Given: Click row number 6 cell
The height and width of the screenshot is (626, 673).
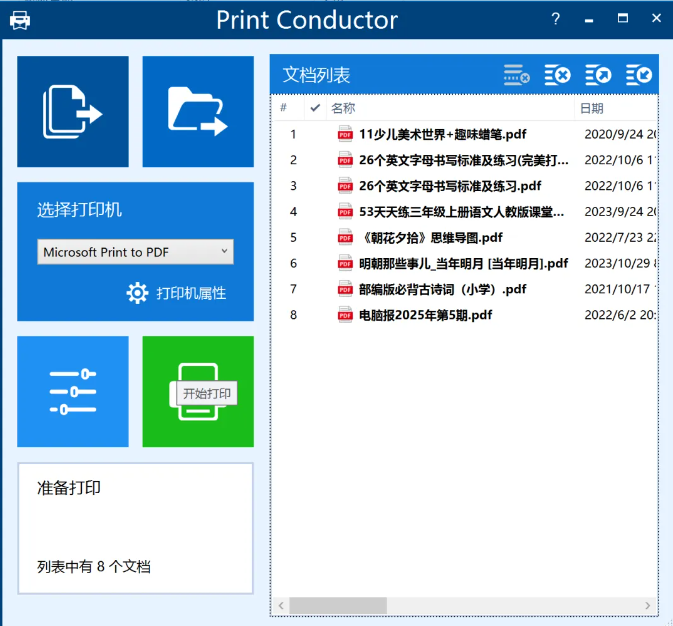Looking at the screenshot, I should point(293,263).
